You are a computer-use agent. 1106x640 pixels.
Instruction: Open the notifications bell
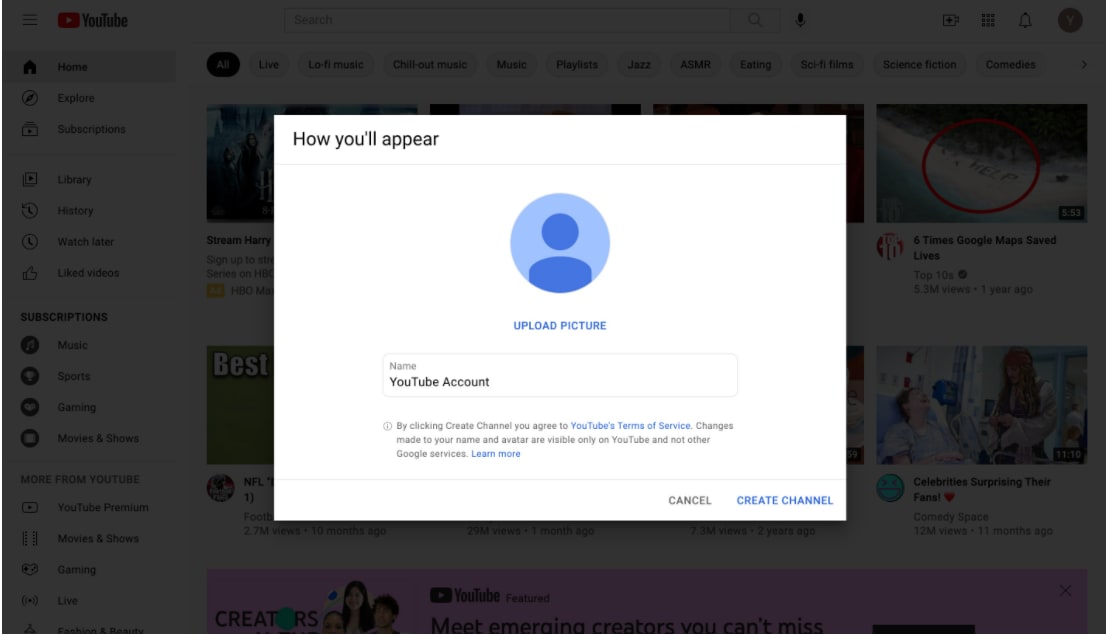tap(1025, 20)
